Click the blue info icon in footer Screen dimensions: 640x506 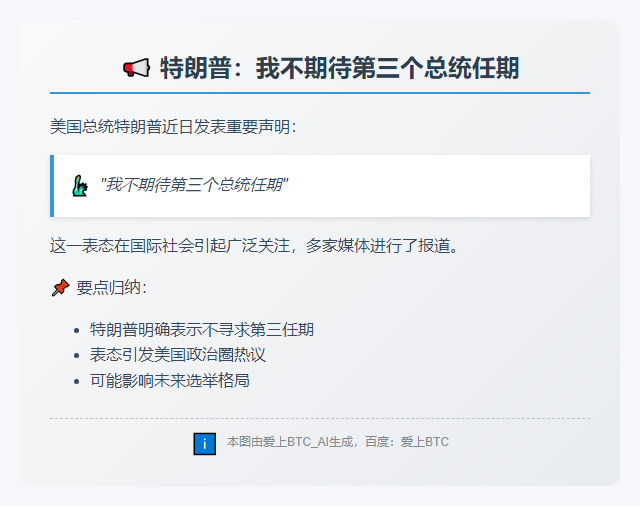(204, 444)
